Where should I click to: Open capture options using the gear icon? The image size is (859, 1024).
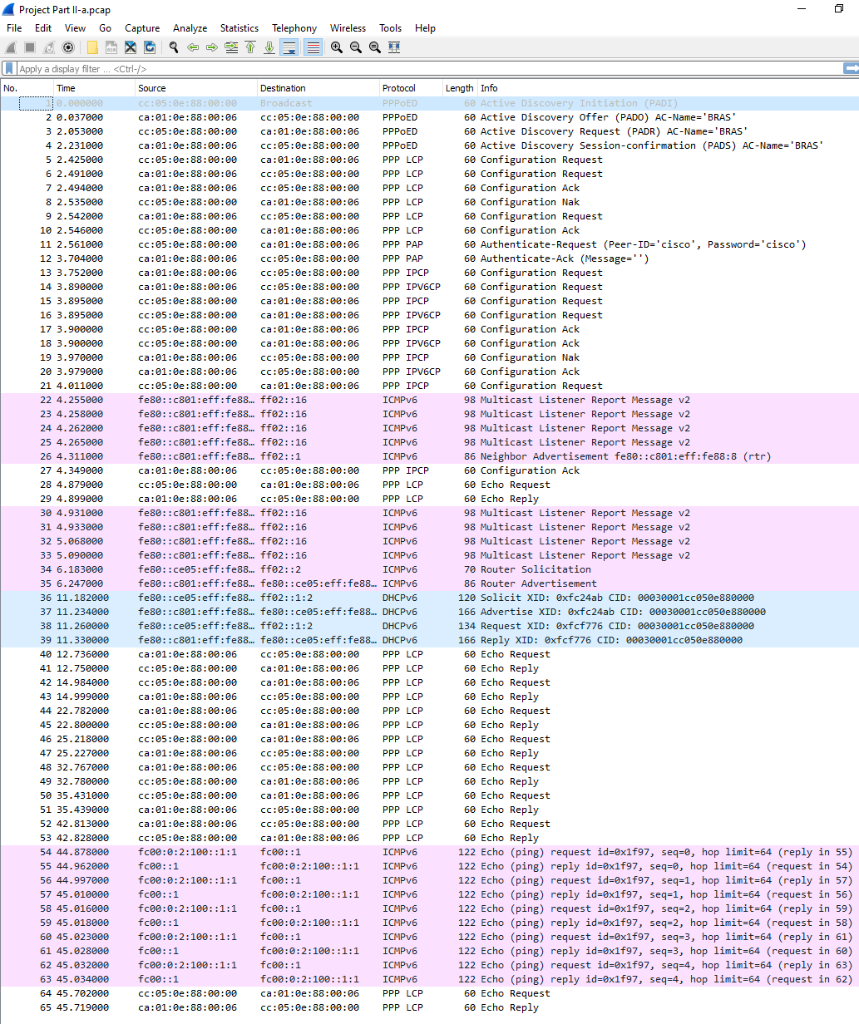[x=68, y=46]
